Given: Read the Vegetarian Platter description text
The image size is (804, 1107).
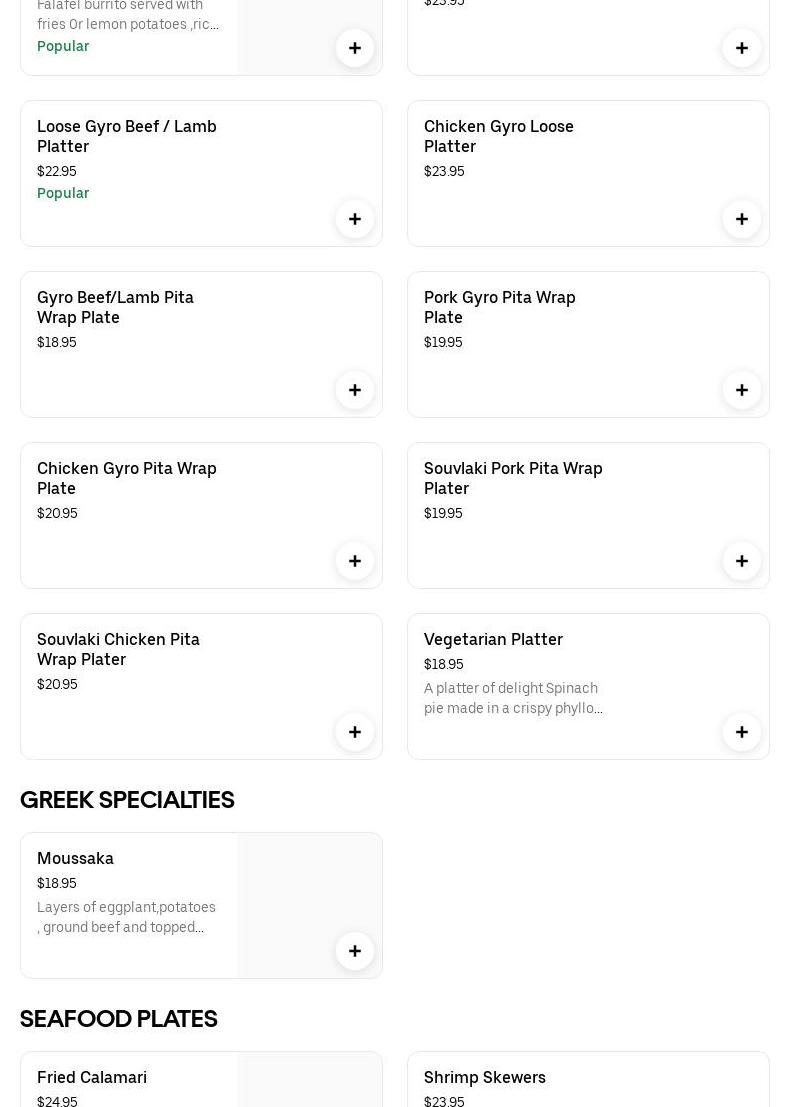Looking at the screenshot, I should pyautogui.click(x=513, y=698).
